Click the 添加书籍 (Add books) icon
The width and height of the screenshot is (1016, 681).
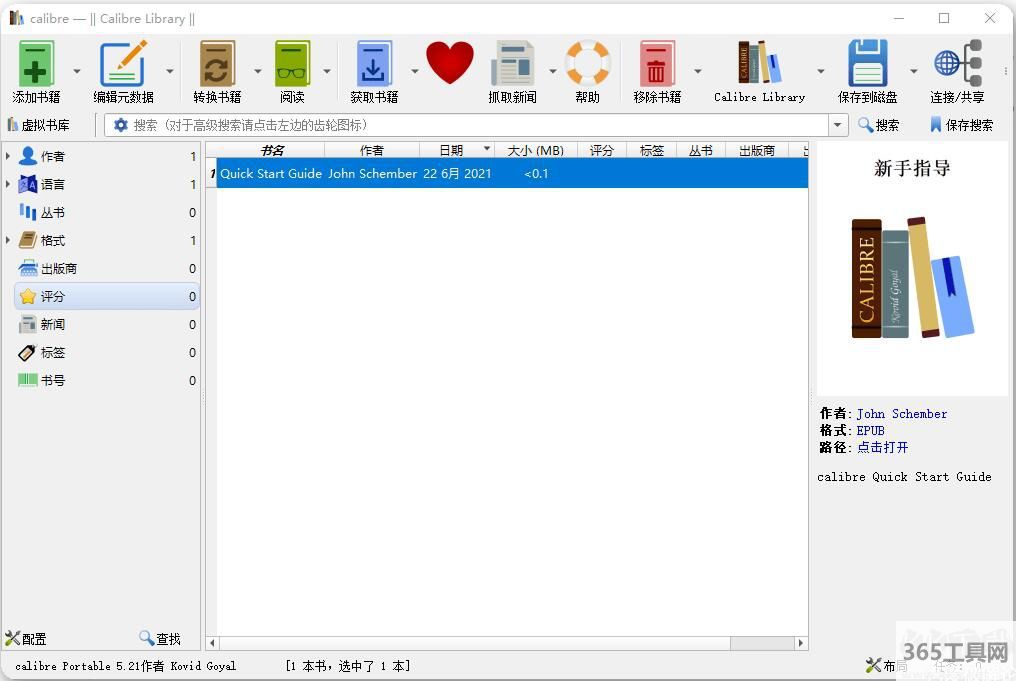click(x=37, y=64)
